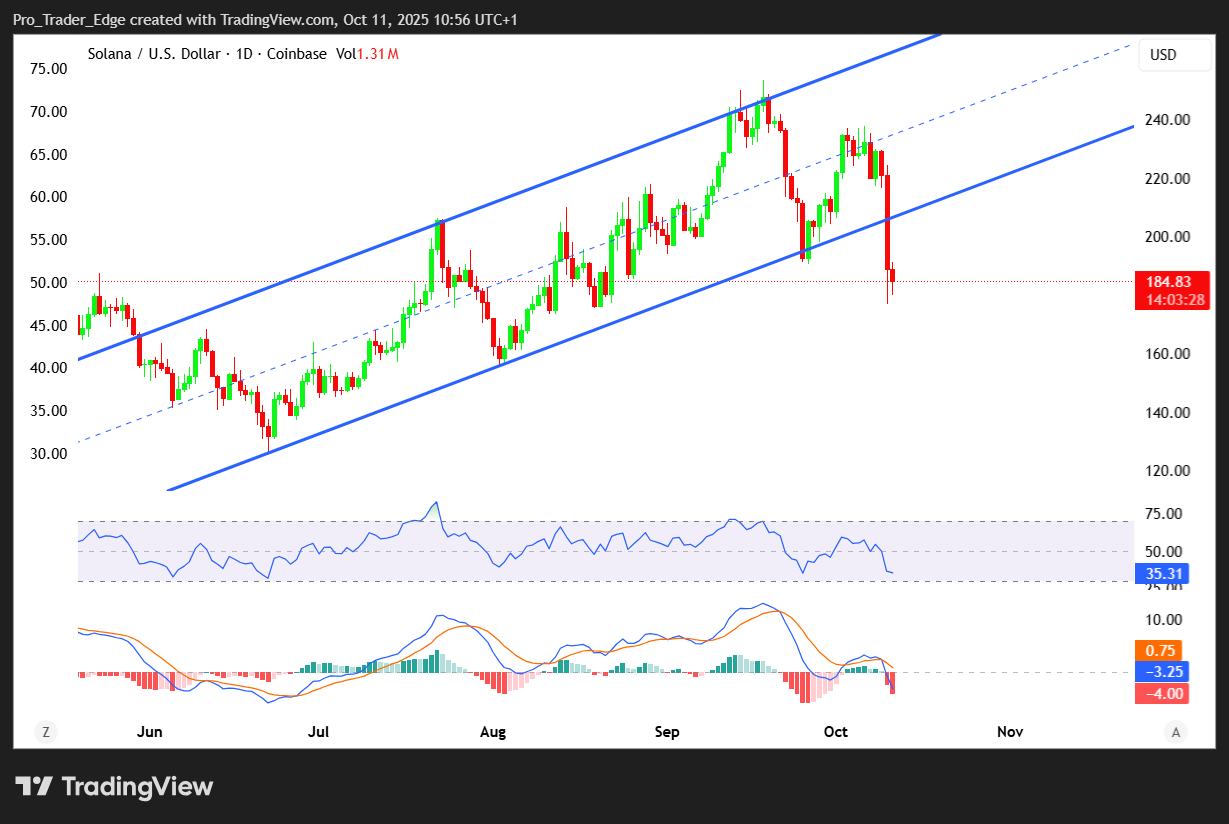Image resolution: width=1229 pixels, height=824 pixels.
Task: Click the 240.00 level on price axis
Action: pos(1166,120)
